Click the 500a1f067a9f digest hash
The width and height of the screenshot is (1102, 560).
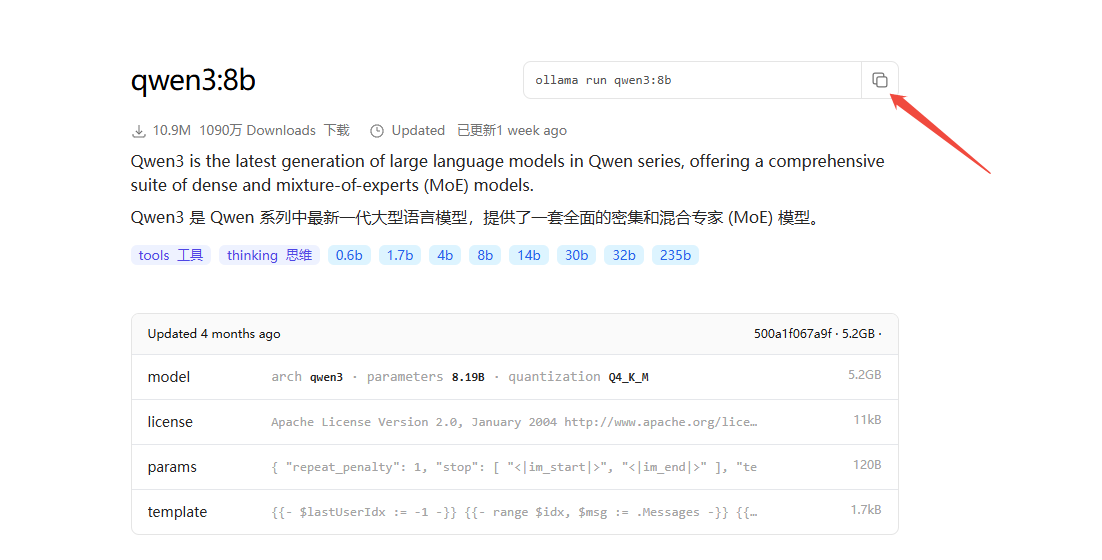pos(792,334)
